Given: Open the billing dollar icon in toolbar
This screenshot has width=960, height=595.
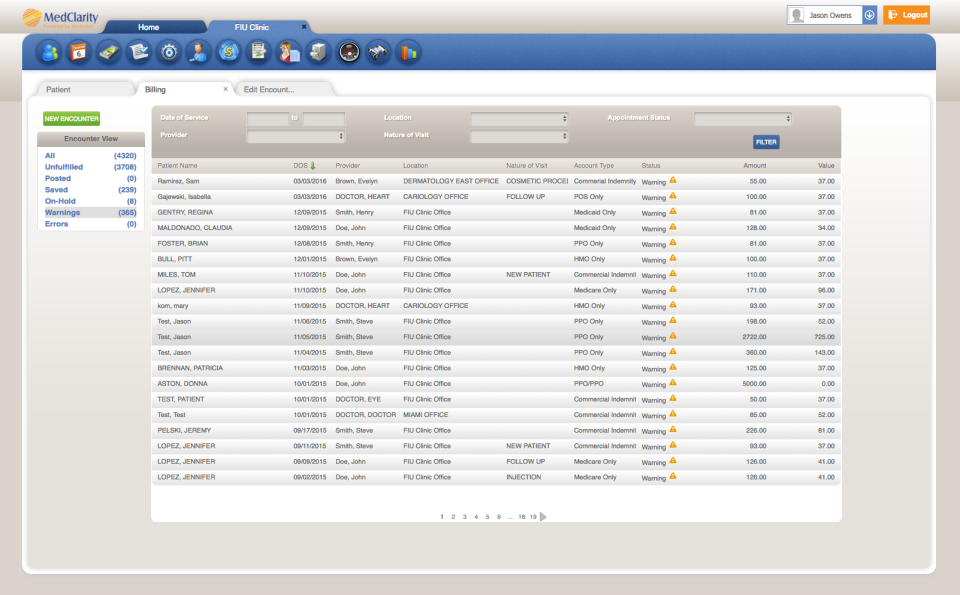Looking at the screenshot, I should (231, 51).
